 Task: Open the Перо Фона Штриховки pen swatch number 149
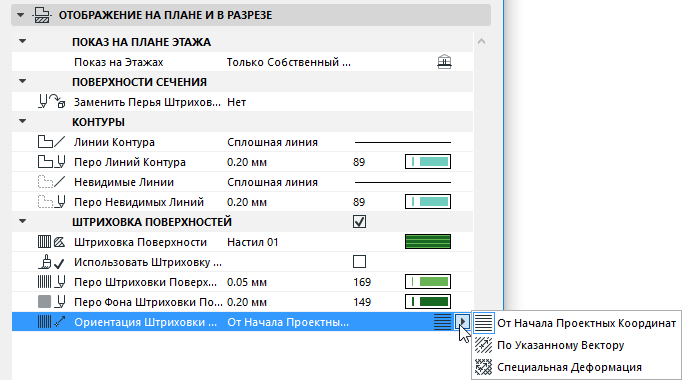pos(428,302)
